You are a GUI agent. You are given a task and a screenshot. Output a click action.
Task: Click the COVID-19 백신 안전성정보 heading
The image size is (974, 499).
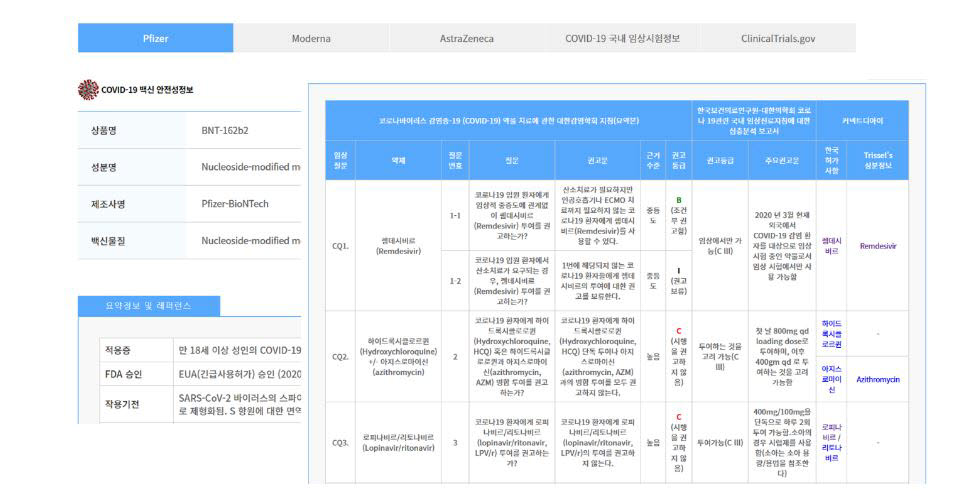click(147, 89)
